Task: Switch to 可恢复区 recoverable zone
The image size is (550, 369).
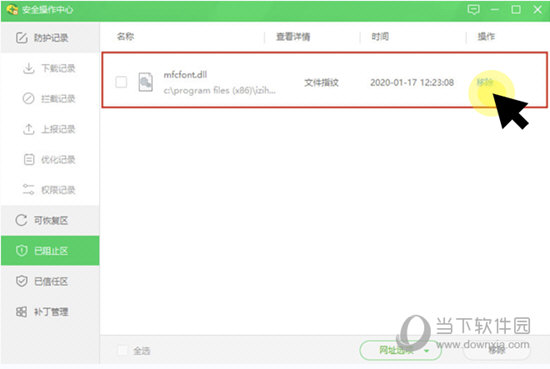Action: pyautogui.click(x=50, y=220)
